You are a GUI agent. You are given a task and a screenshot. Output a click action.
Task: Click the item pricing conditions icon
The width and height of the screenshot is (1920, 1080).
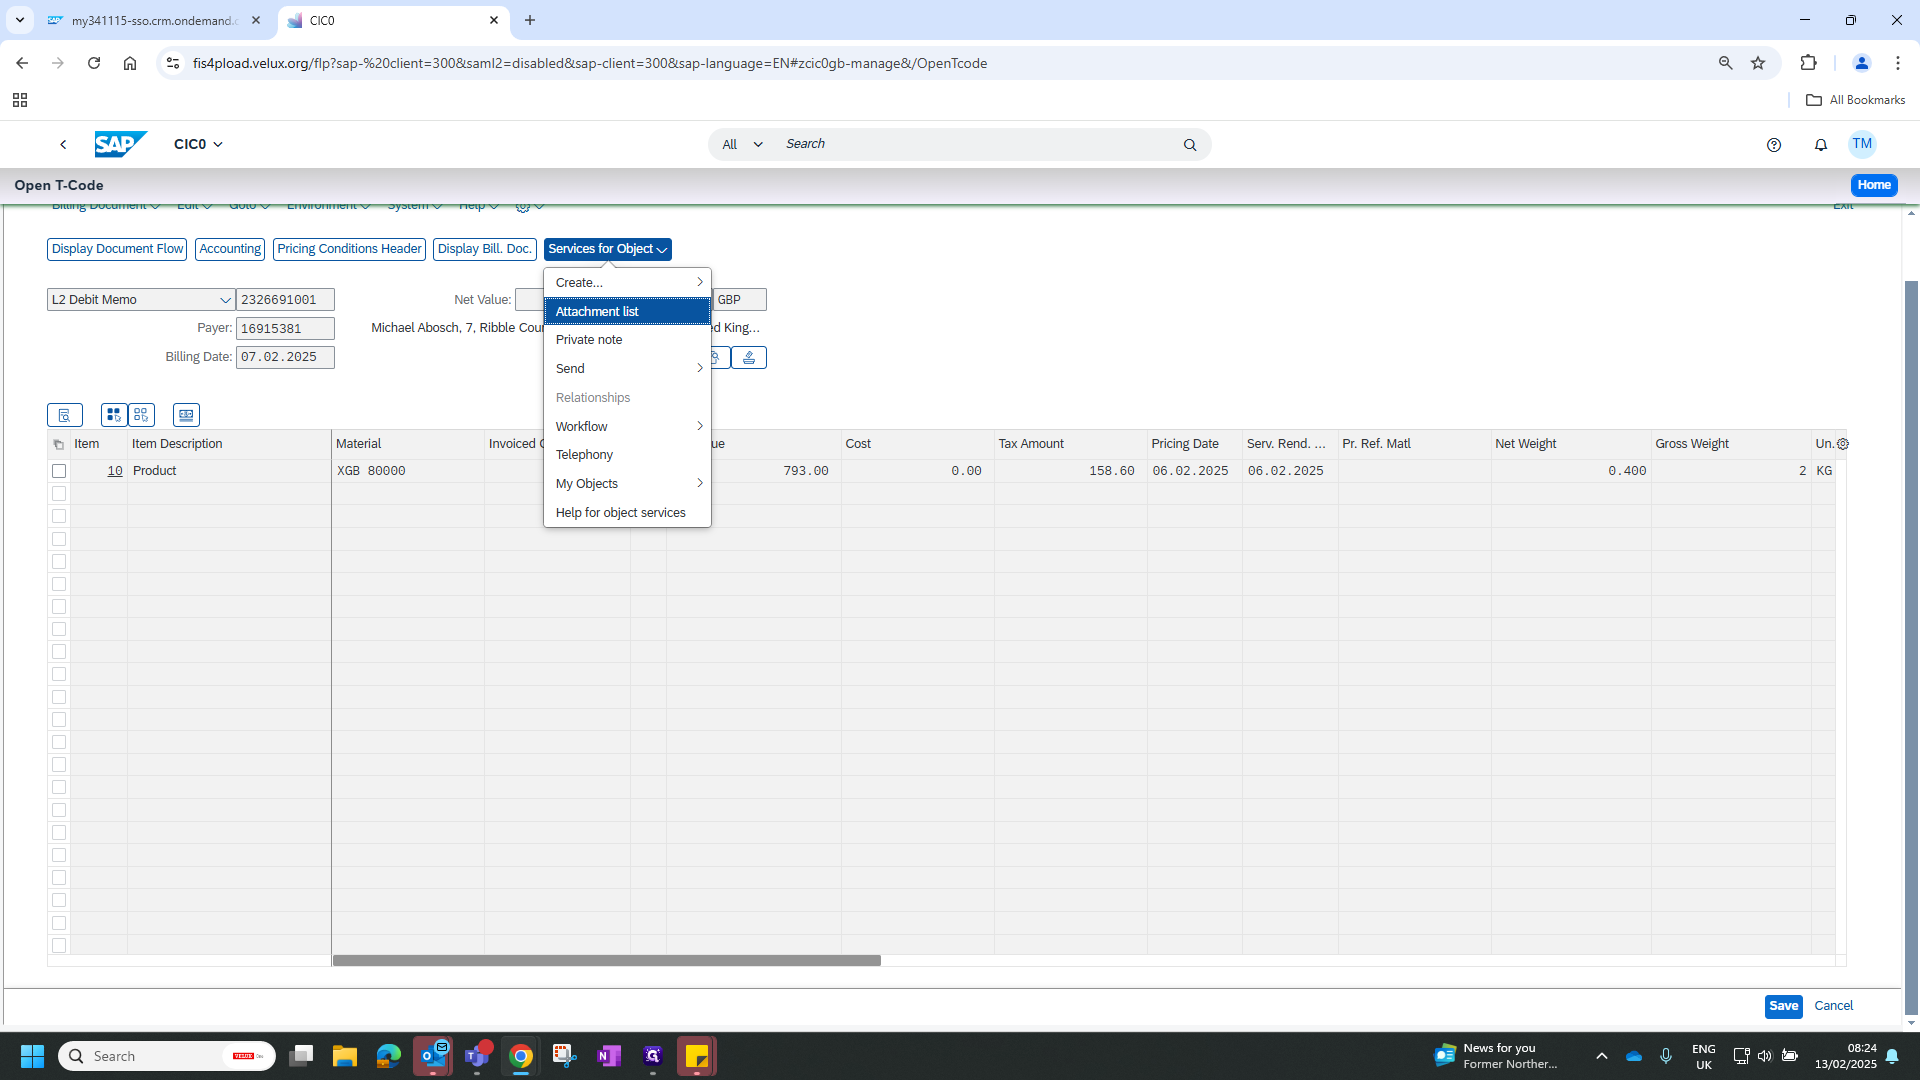point(186,415)
